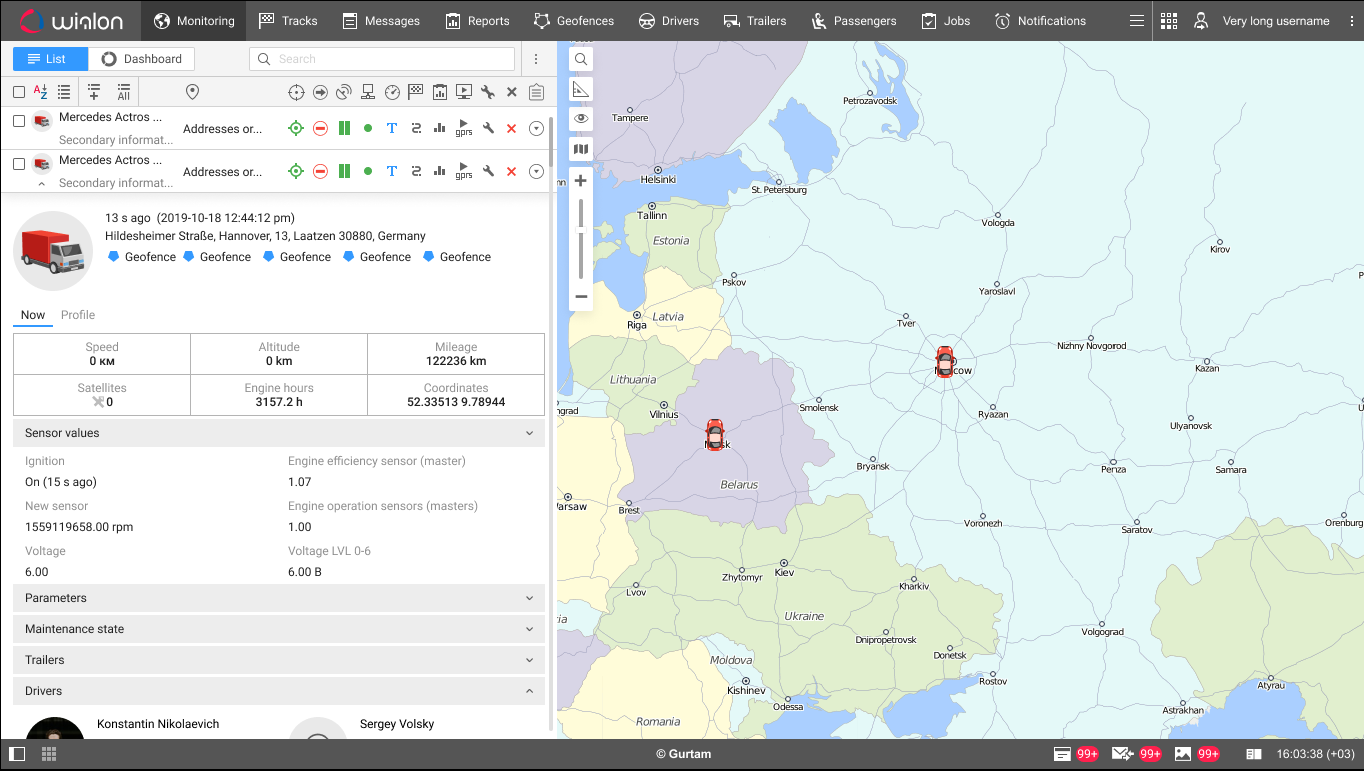The height and width of the screenshot is (771, 1364).
Task: Switch to Dashboard view
Action: 142,59
